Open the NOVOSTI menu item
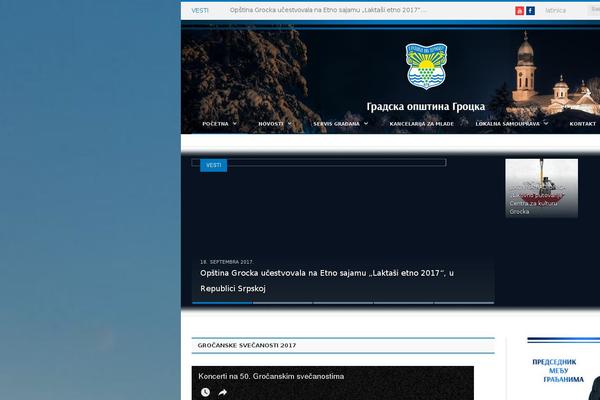600x400 pixels. 271,124
